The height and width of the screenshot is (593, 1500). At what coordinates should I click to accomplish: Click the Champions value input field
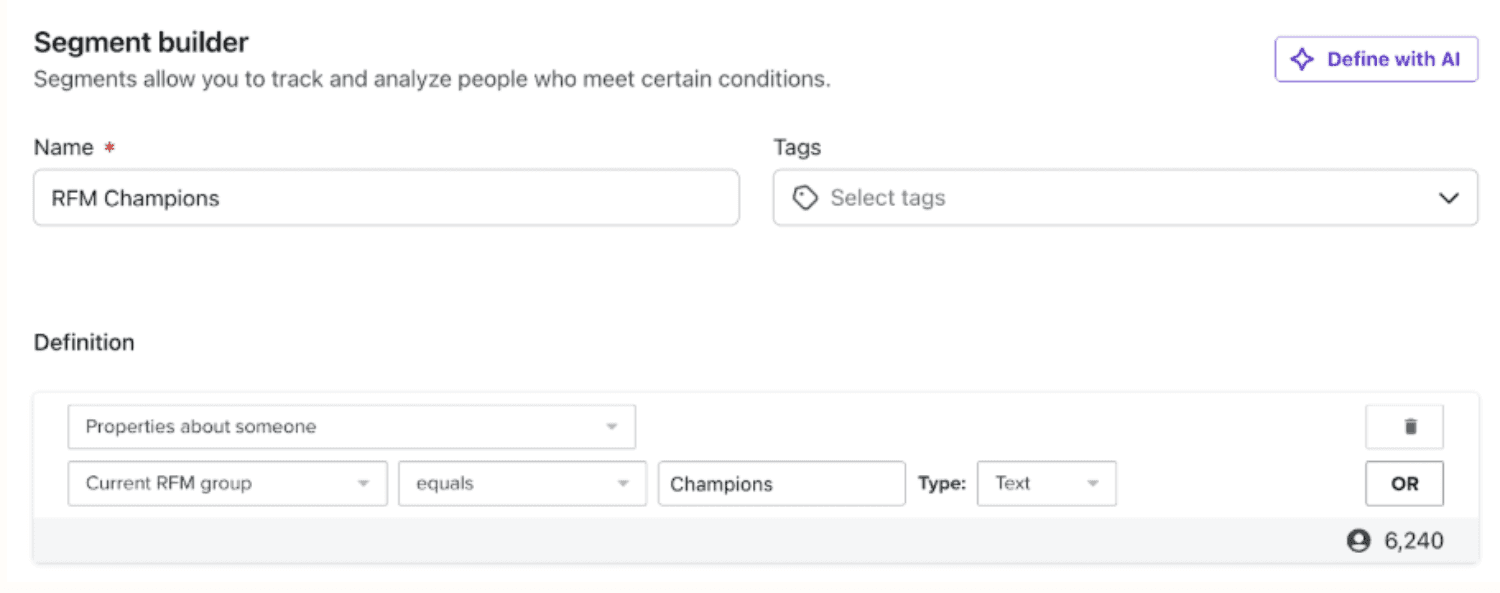[x=781, y=483]
